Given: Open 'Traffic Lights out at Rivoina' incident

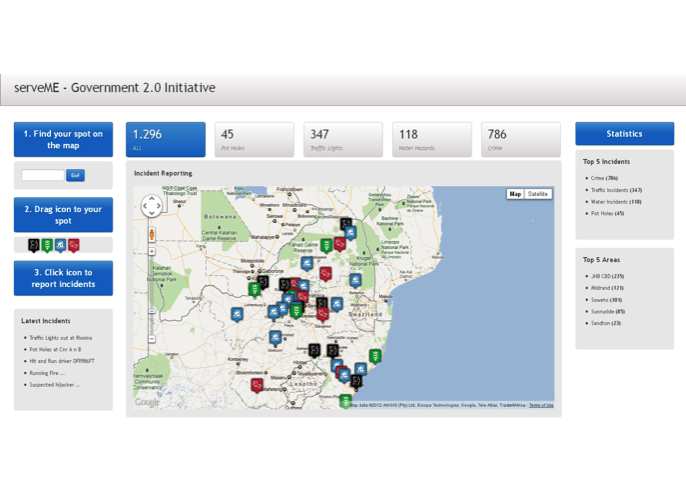Looking at the screenshot, I should click(x=60, y=338).
